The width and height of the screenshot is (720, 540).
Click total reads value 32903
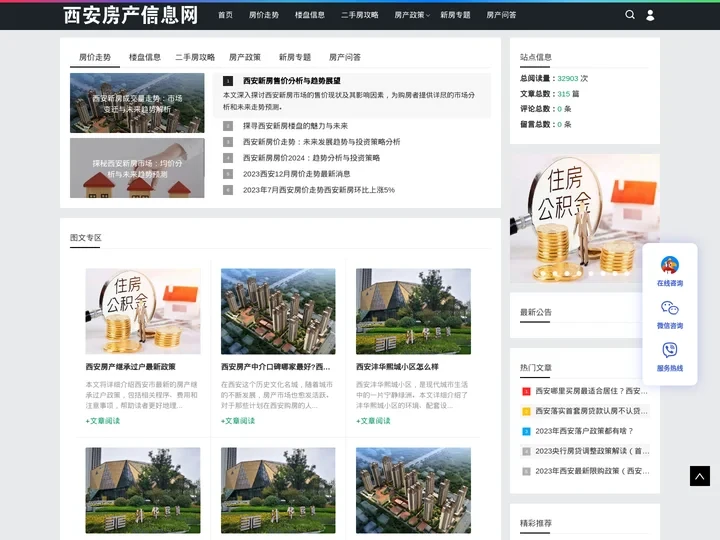point(568,79)
